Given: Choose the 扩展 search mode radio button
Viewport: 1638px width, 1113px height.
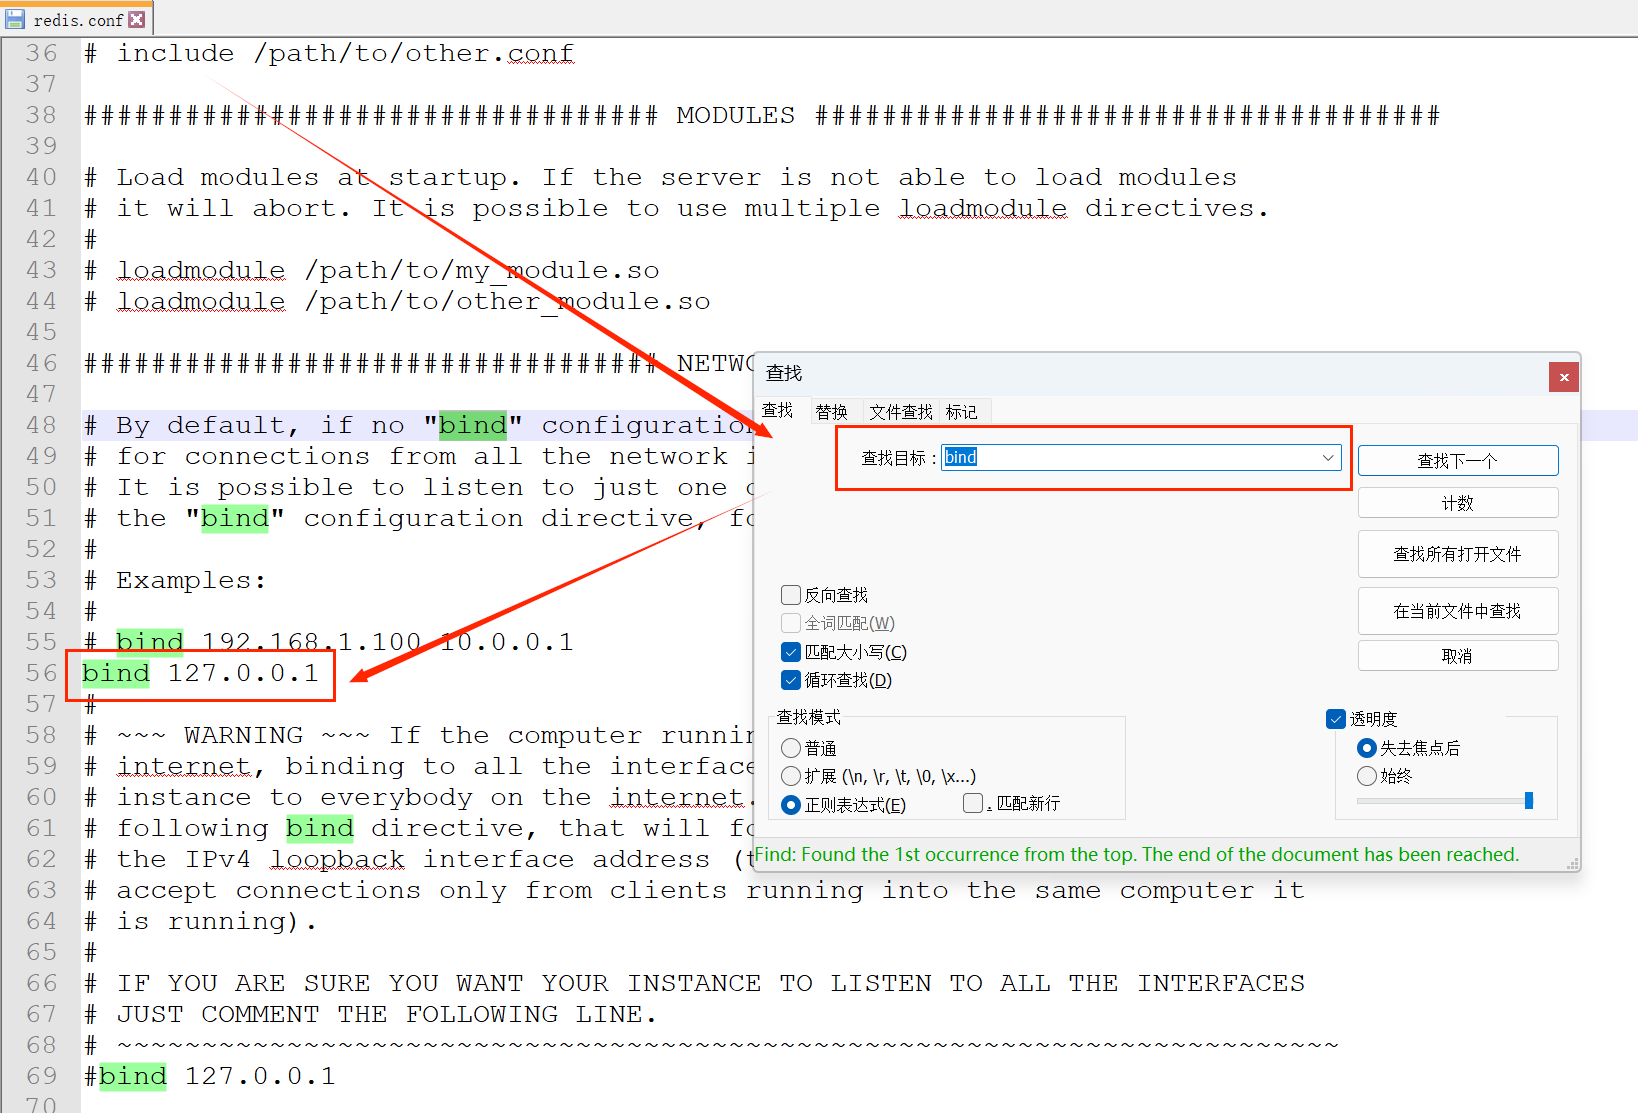Looking at the screenshot, I should click(791, 776).
